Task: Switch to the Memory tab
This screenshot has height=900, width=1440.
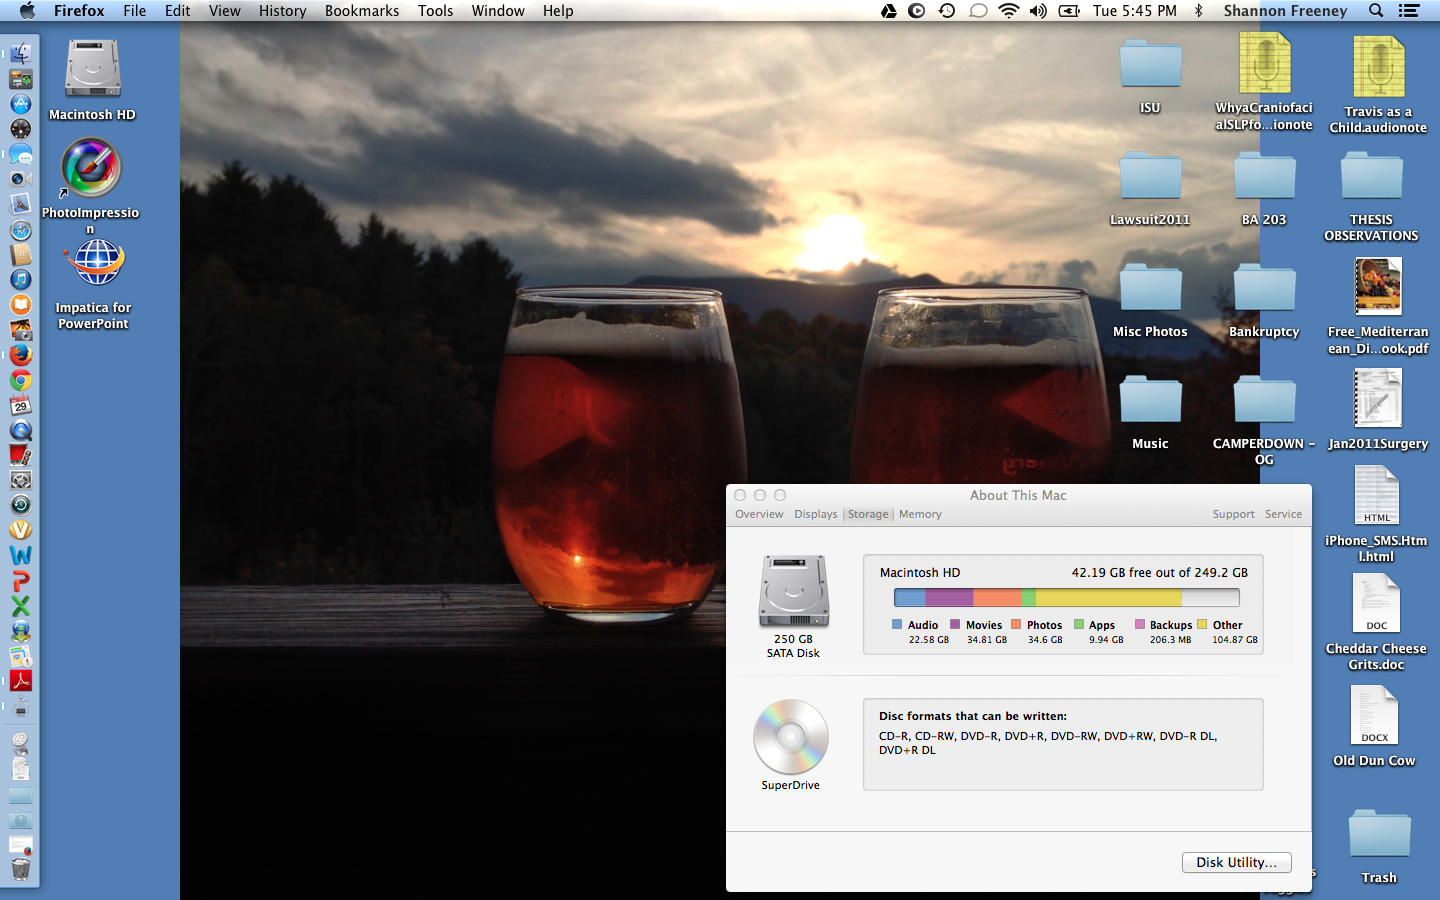Action: coord(920,514)
